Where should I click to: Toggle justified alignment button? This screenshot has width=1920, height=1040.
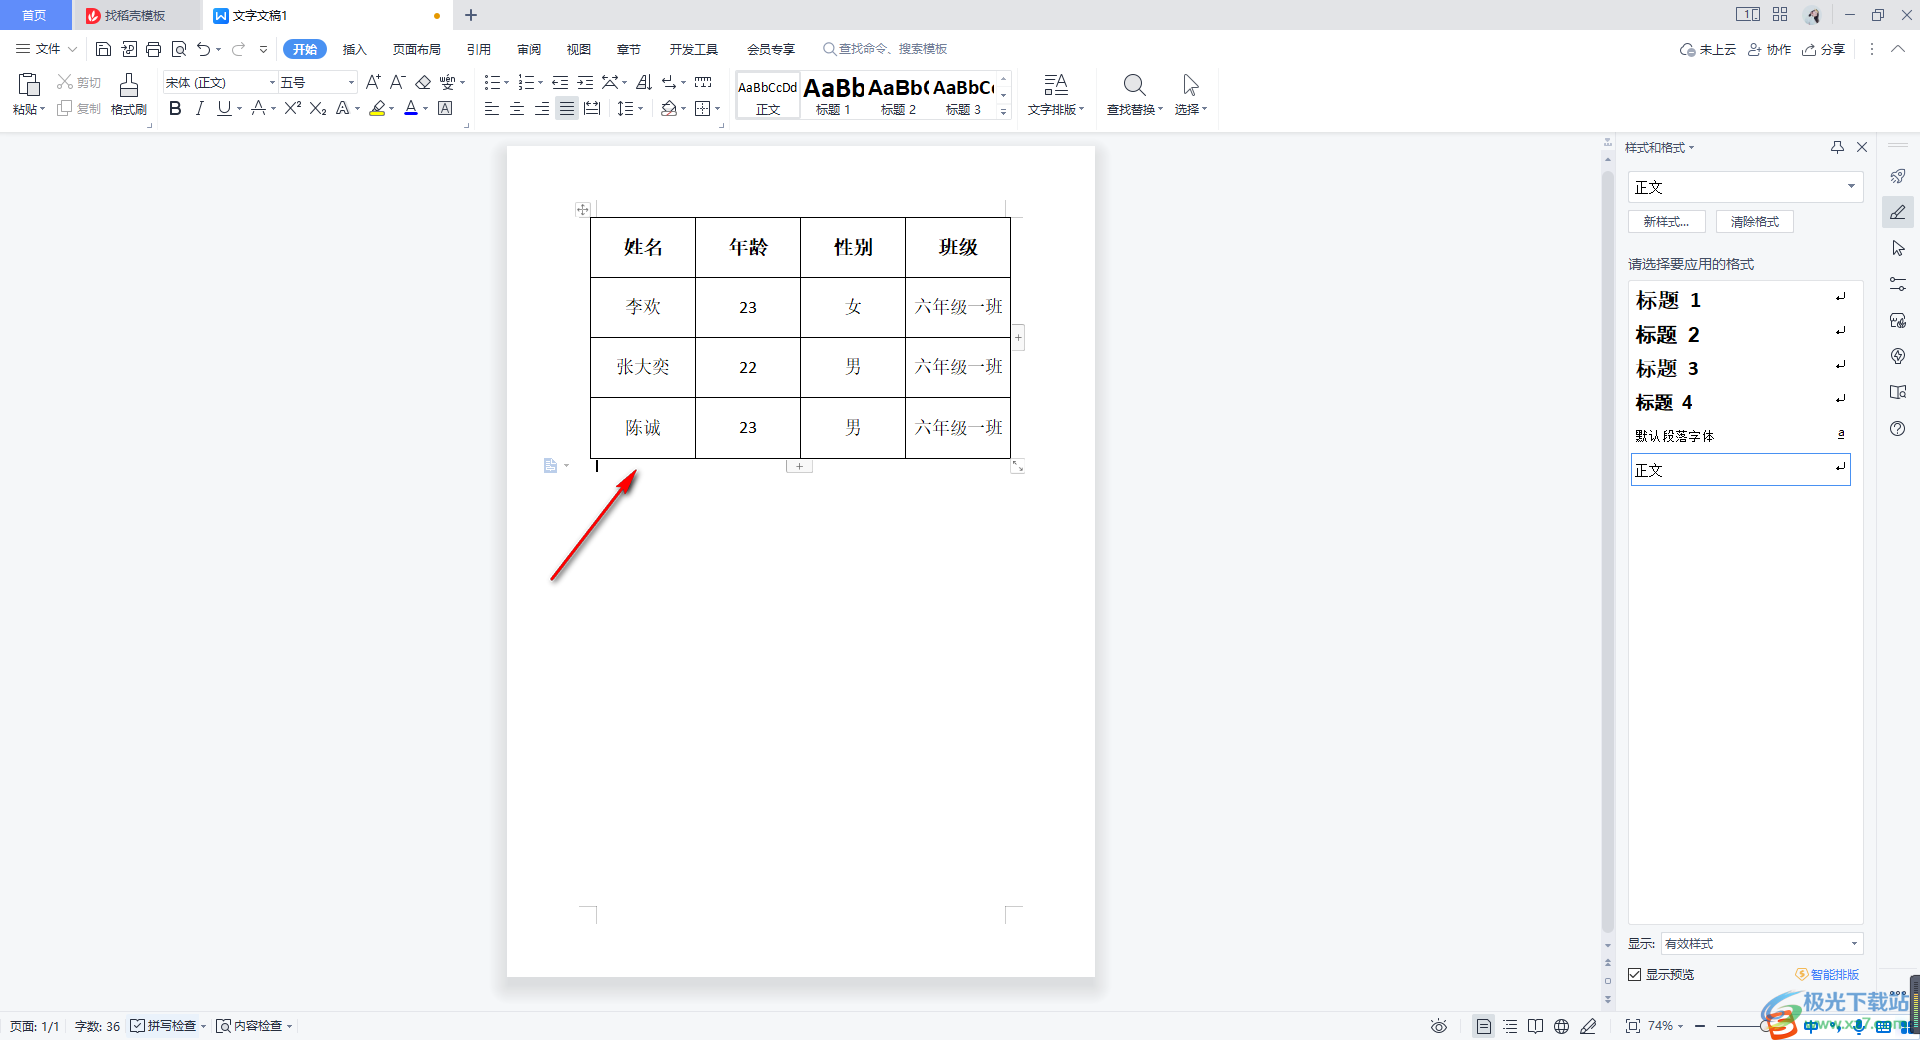[x=567, y=108]
